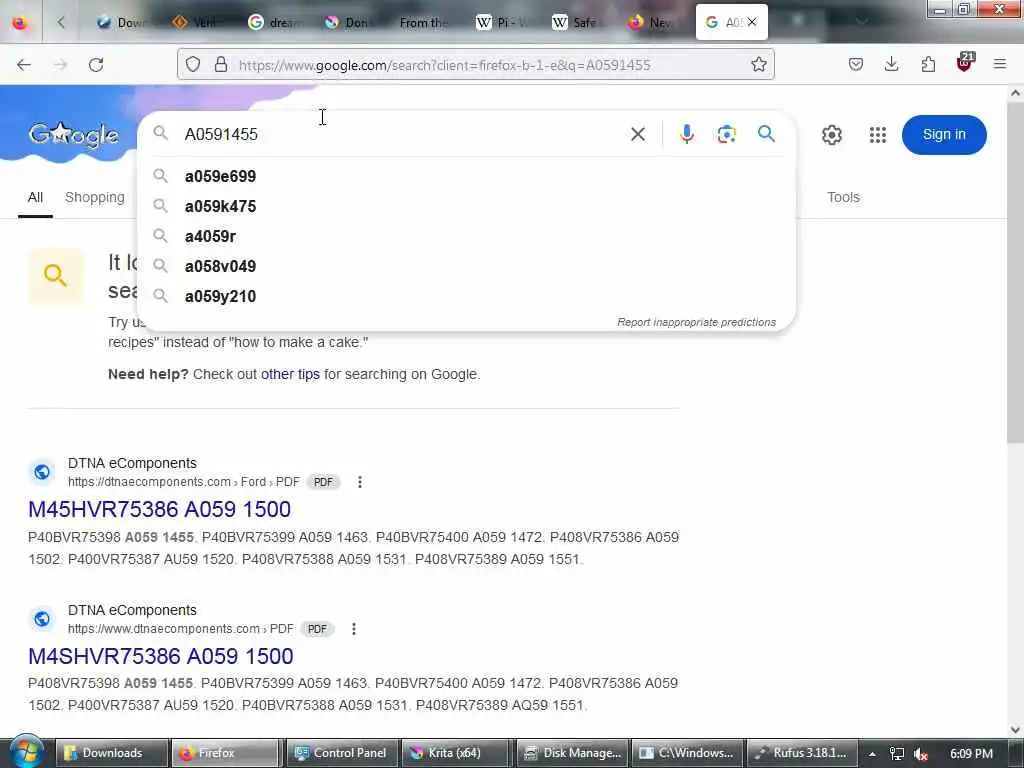Click Report inappropriate predictions

click(x=696, y=322)
